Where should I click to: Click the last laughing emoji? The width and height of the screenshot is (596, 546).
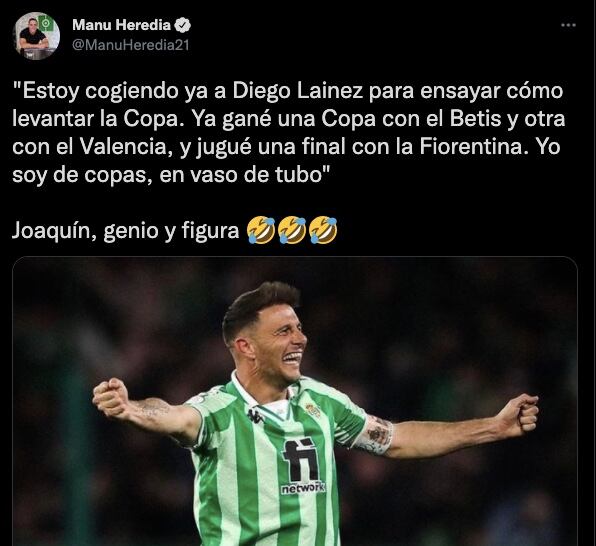(323, 230)
